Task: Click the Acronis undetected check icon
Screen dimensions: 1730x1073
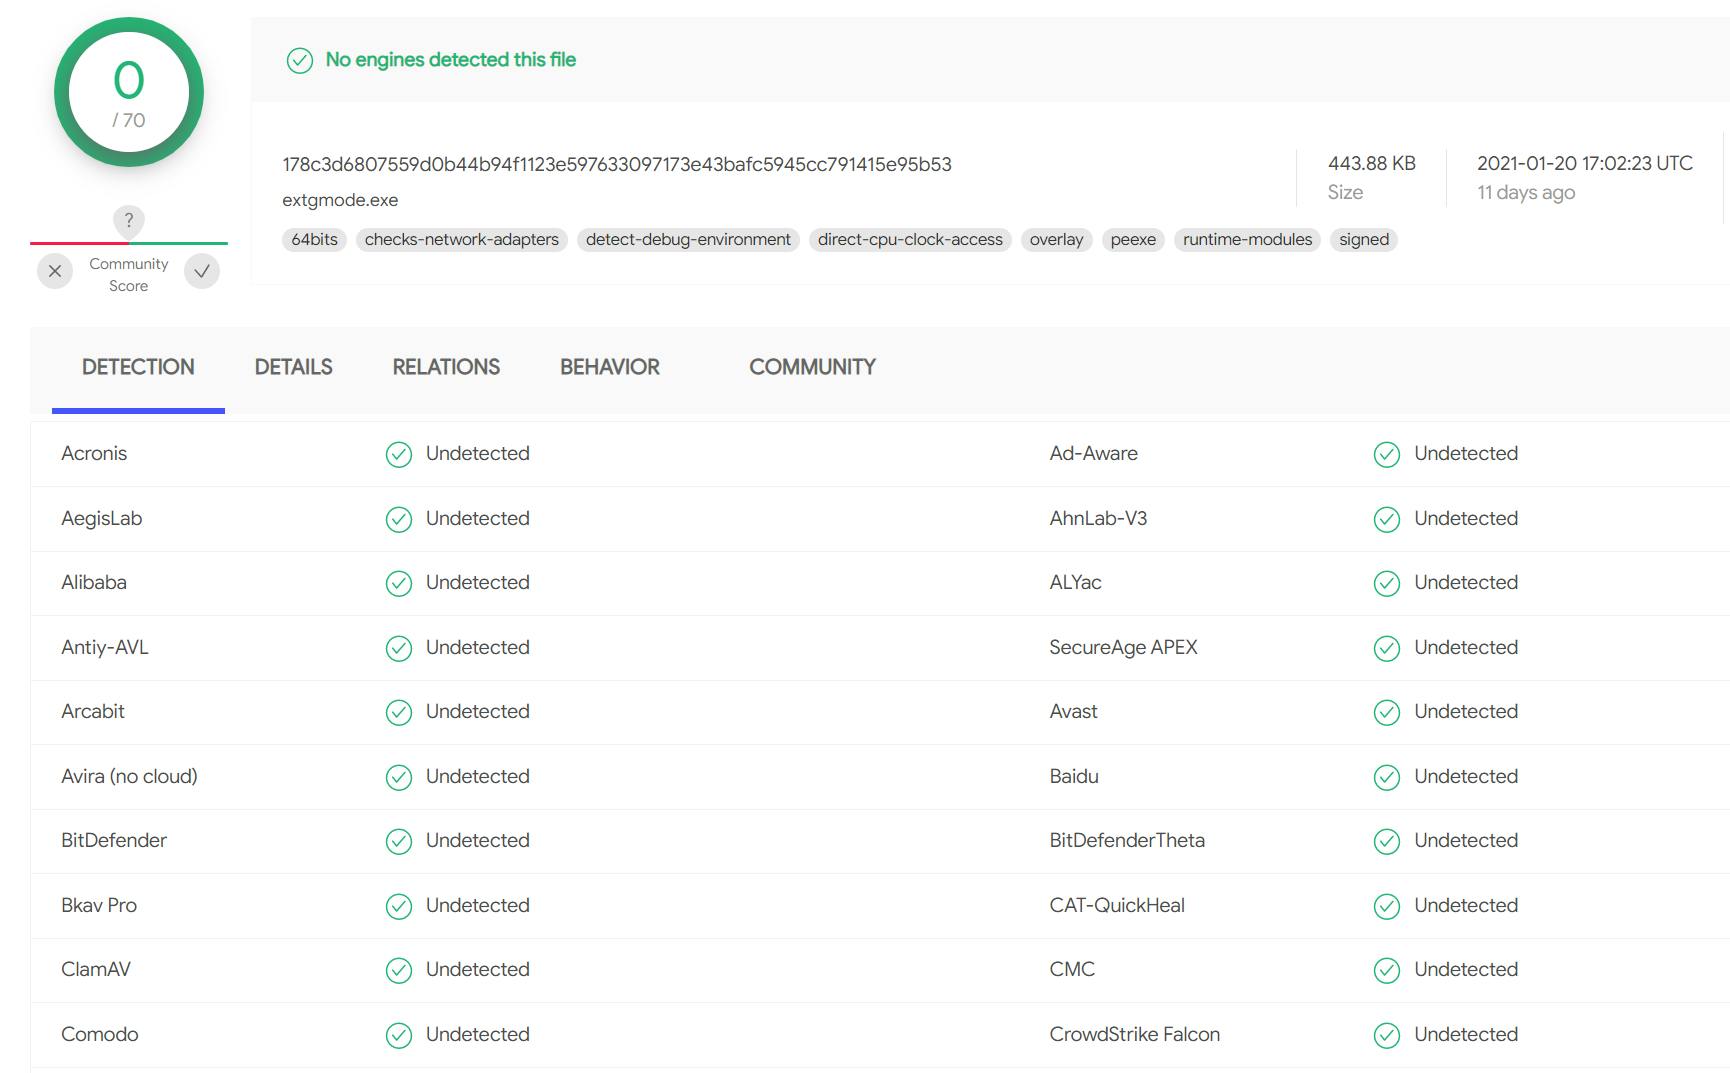Action: tap(399, 455)
